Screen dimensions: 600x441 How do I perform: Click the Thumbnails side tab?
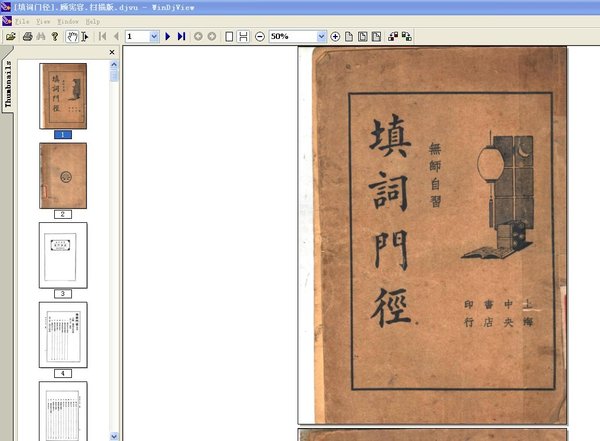click(x=7, y=83)
